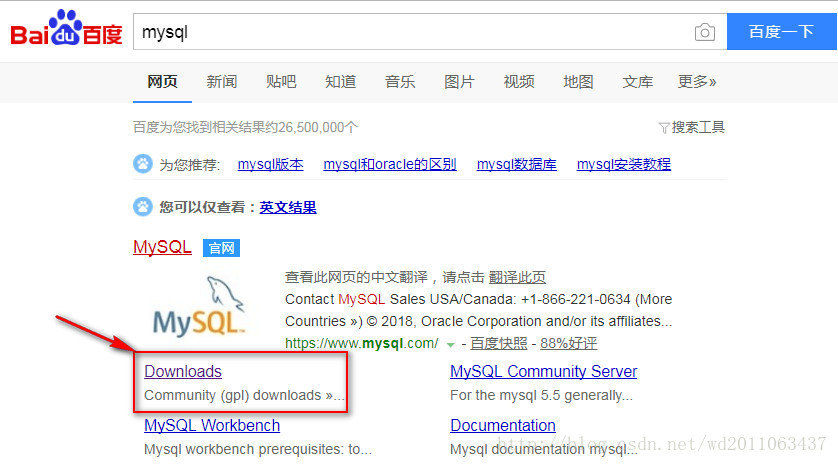Select the 网页 tab

(x=162, y=81)
